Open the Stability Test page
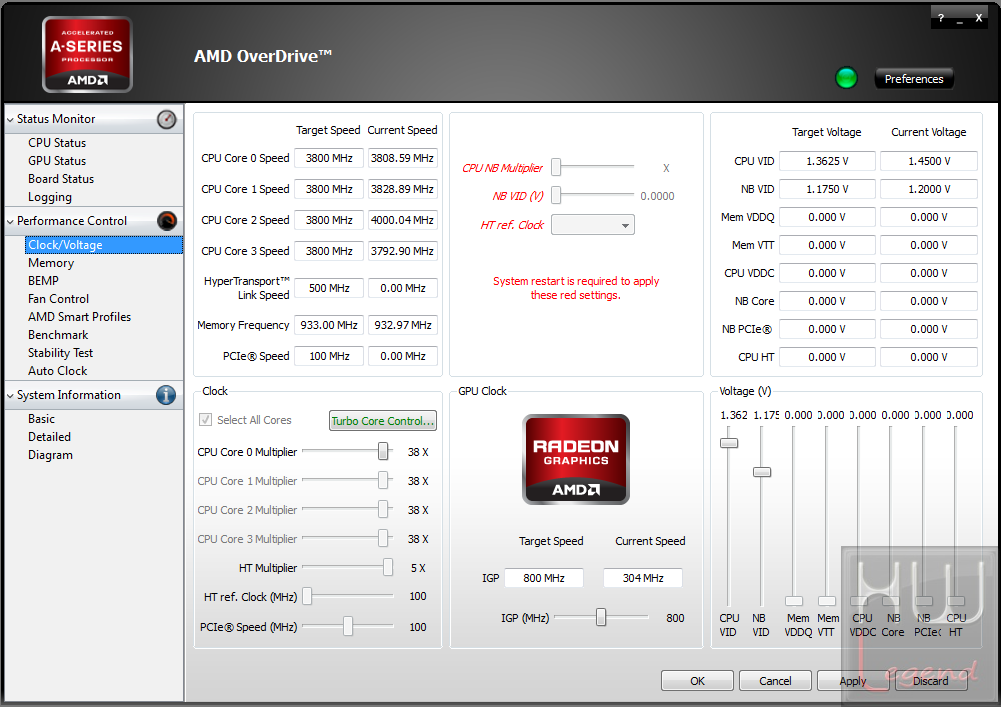The height and width of the screenshot is (707, 1001). click(x=61, y=353)
